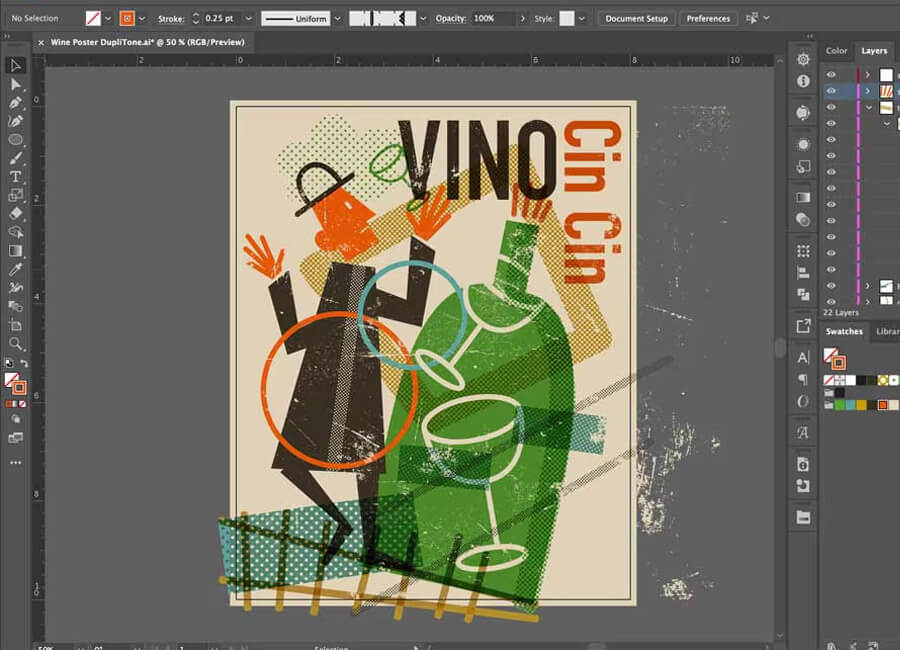Open the Opacity value dropdown arrow
Screen dimensions: 900x650
(524, 19)
